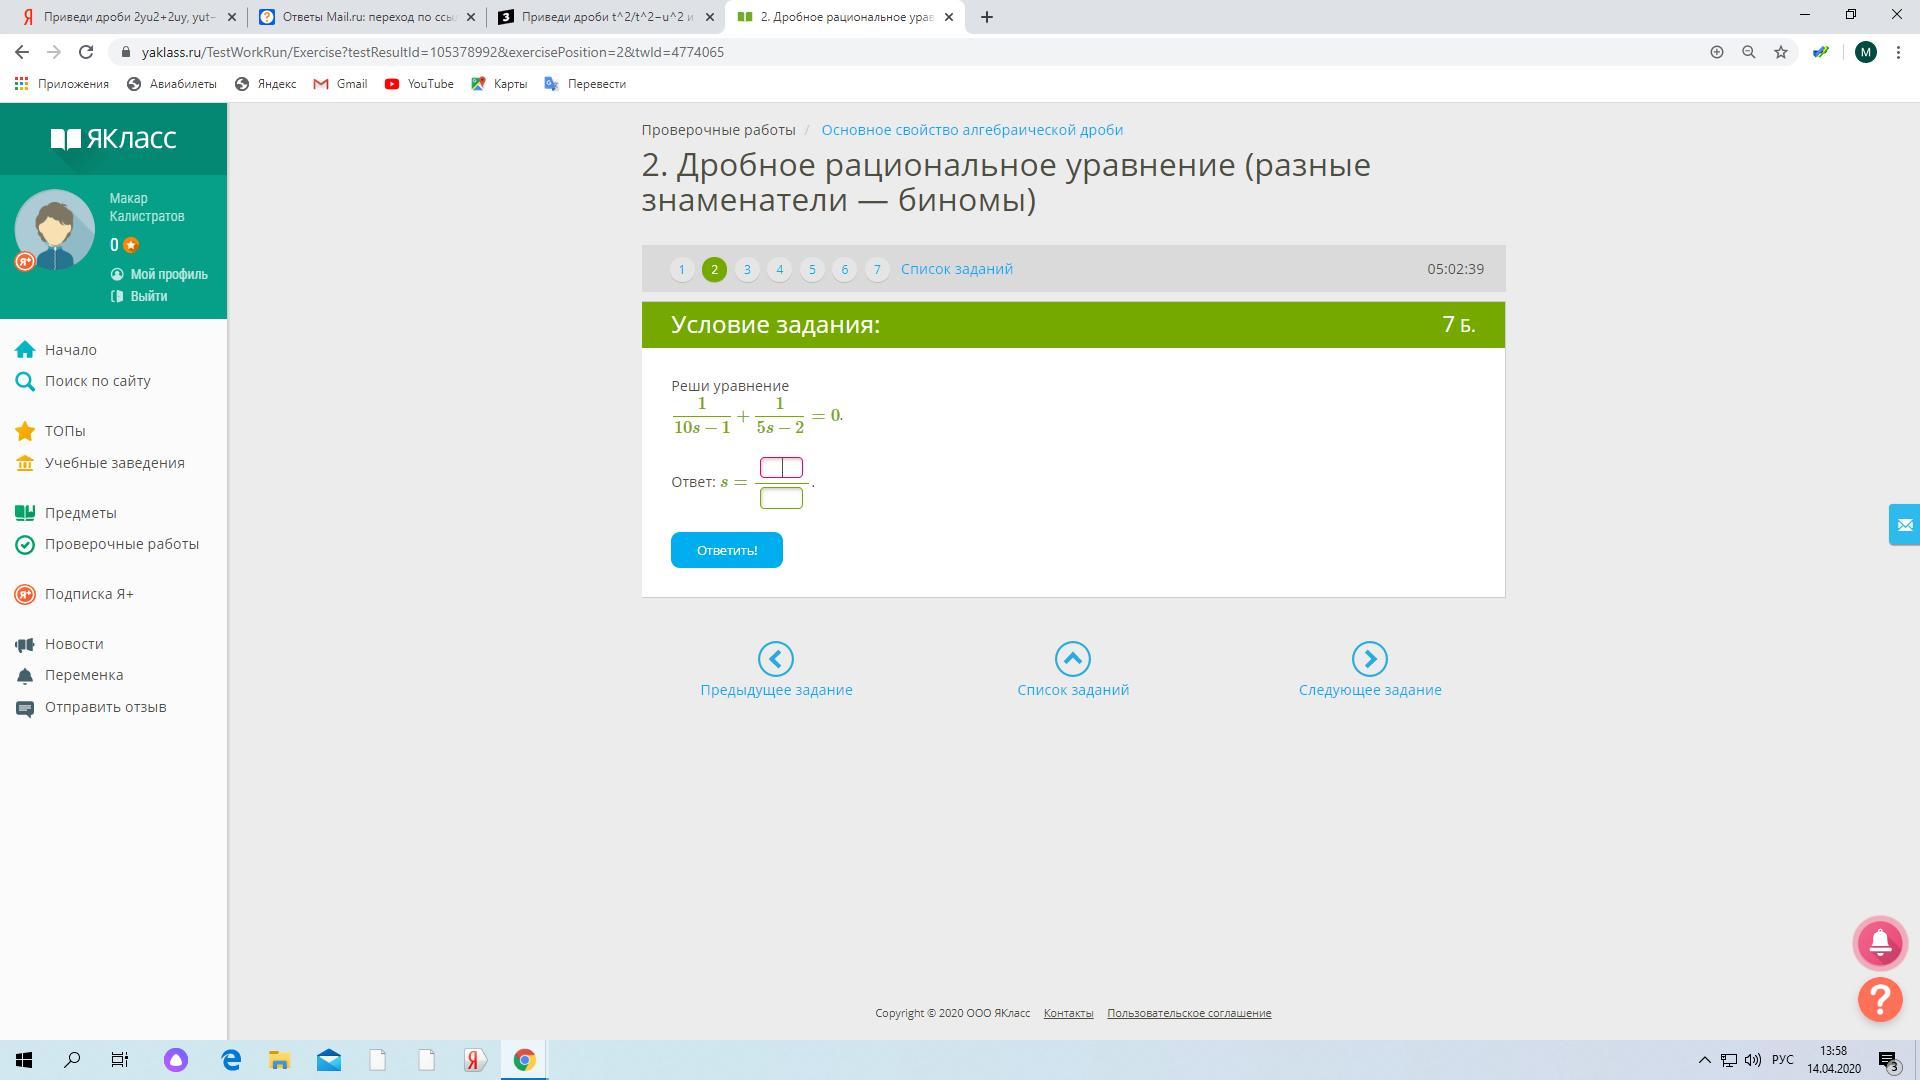Screen dimensions: 1920x1080
Task: Go to previous task arrow icon
Action: click(776, 659)
